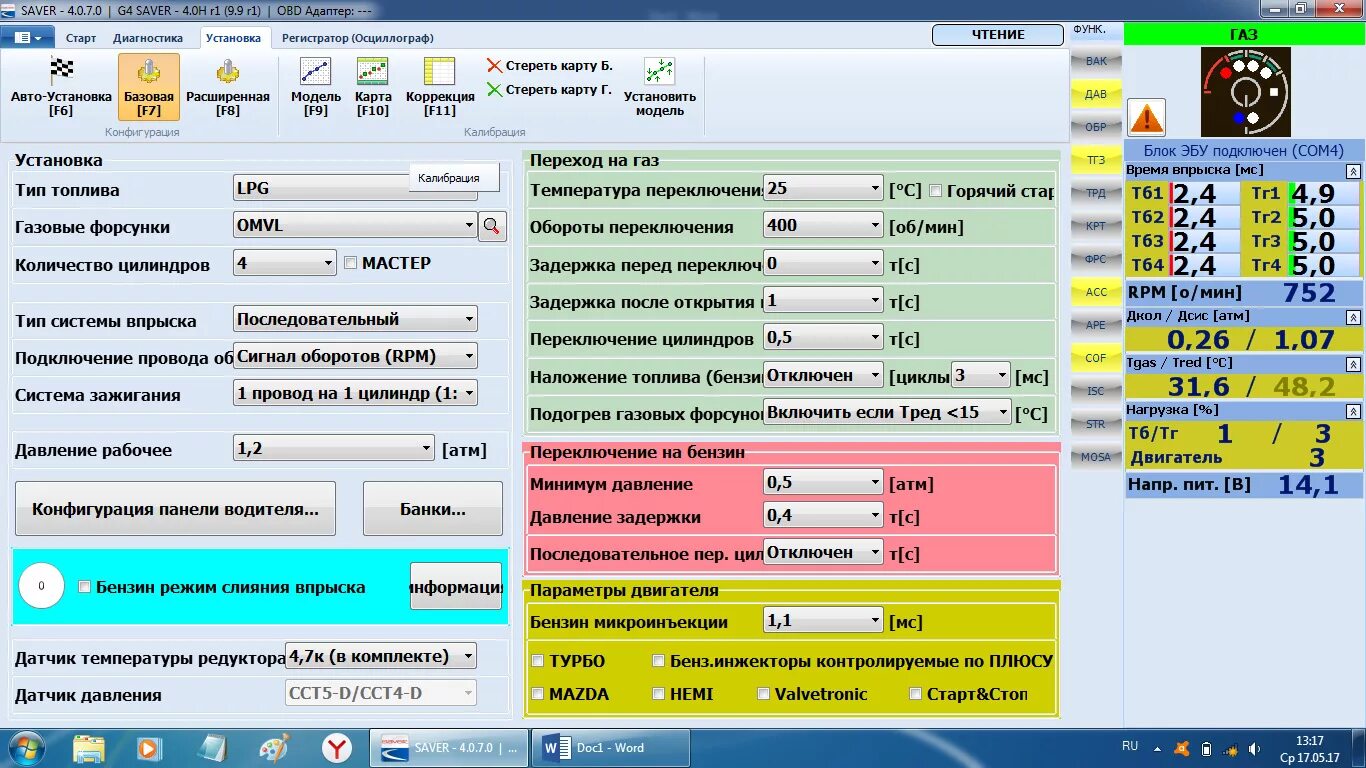Open Windows Start menu orb

(26, 748)
